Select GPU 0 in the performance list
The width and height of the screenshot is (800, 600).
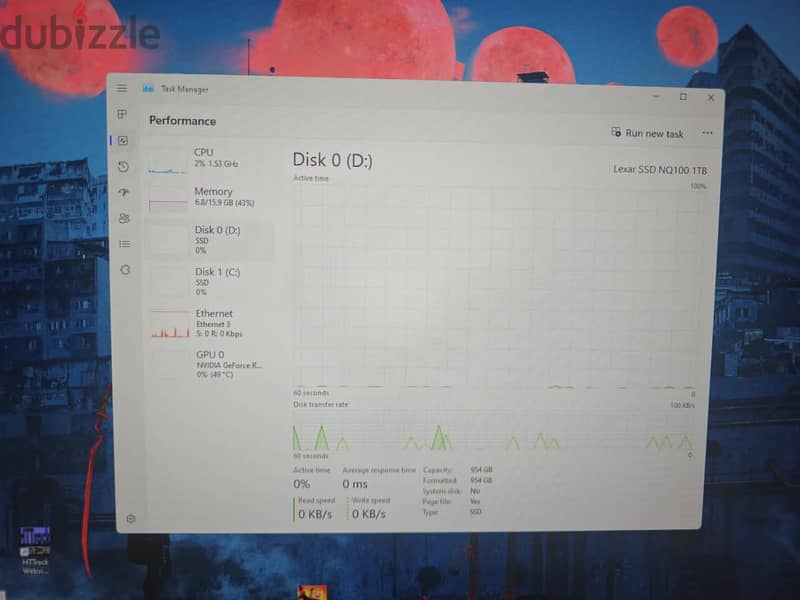(211, 364)
